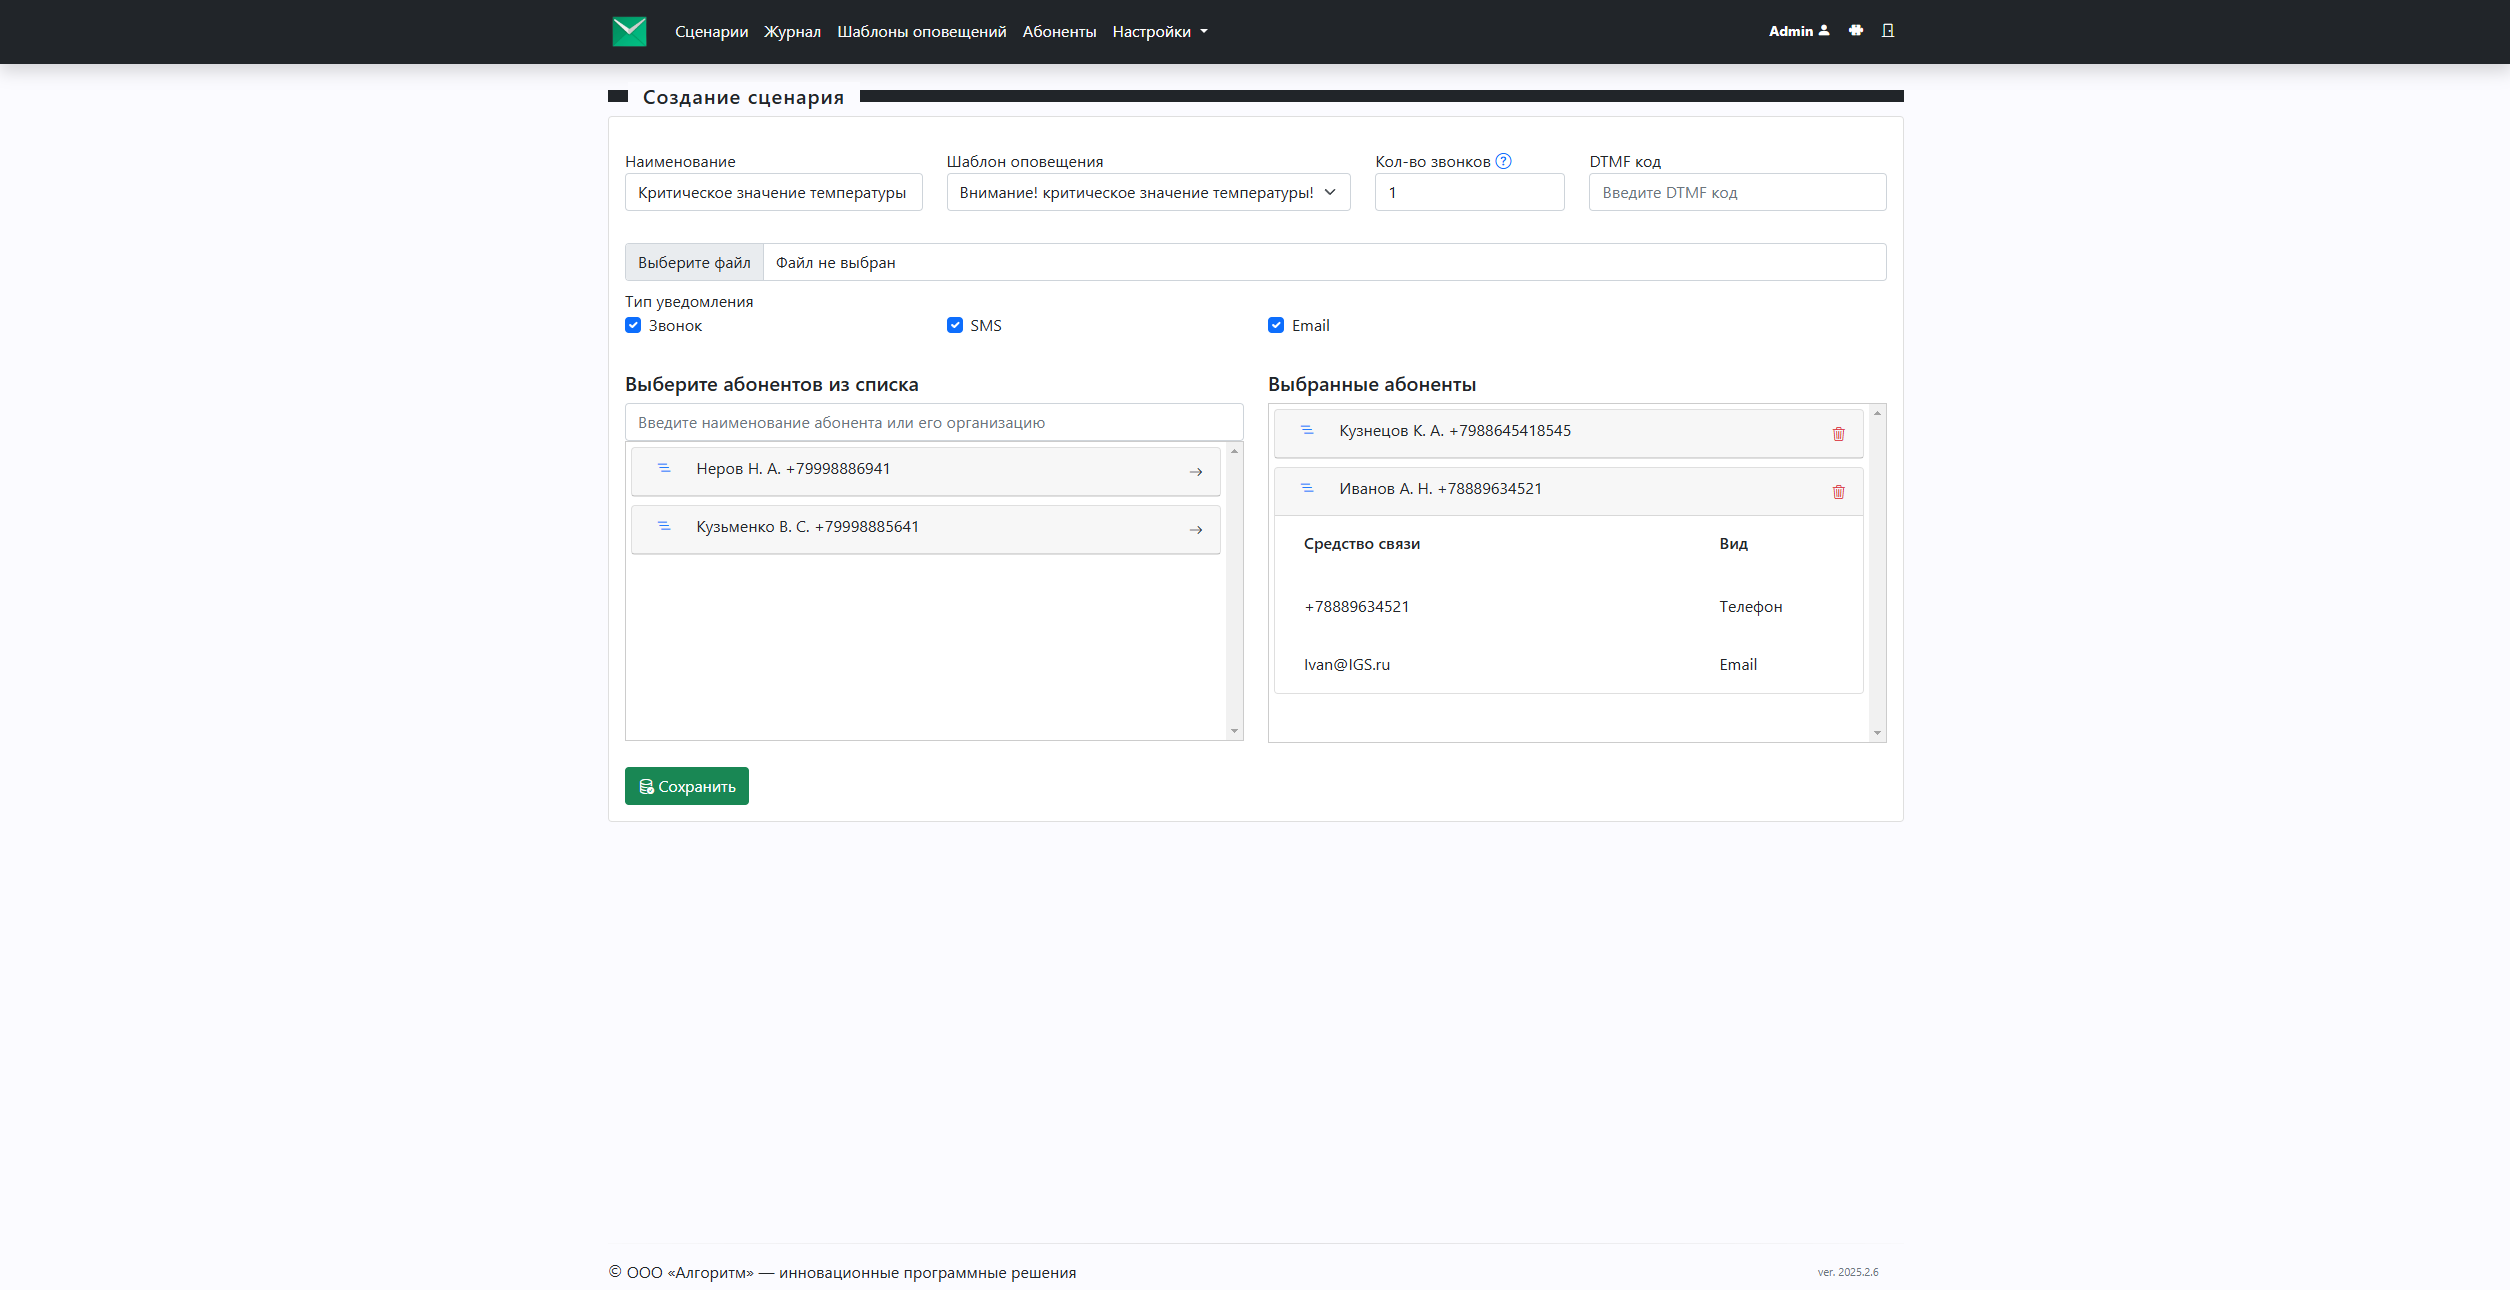
Task: Click the selected subscribers list scrollbar
Action: tap(1877, 573)
